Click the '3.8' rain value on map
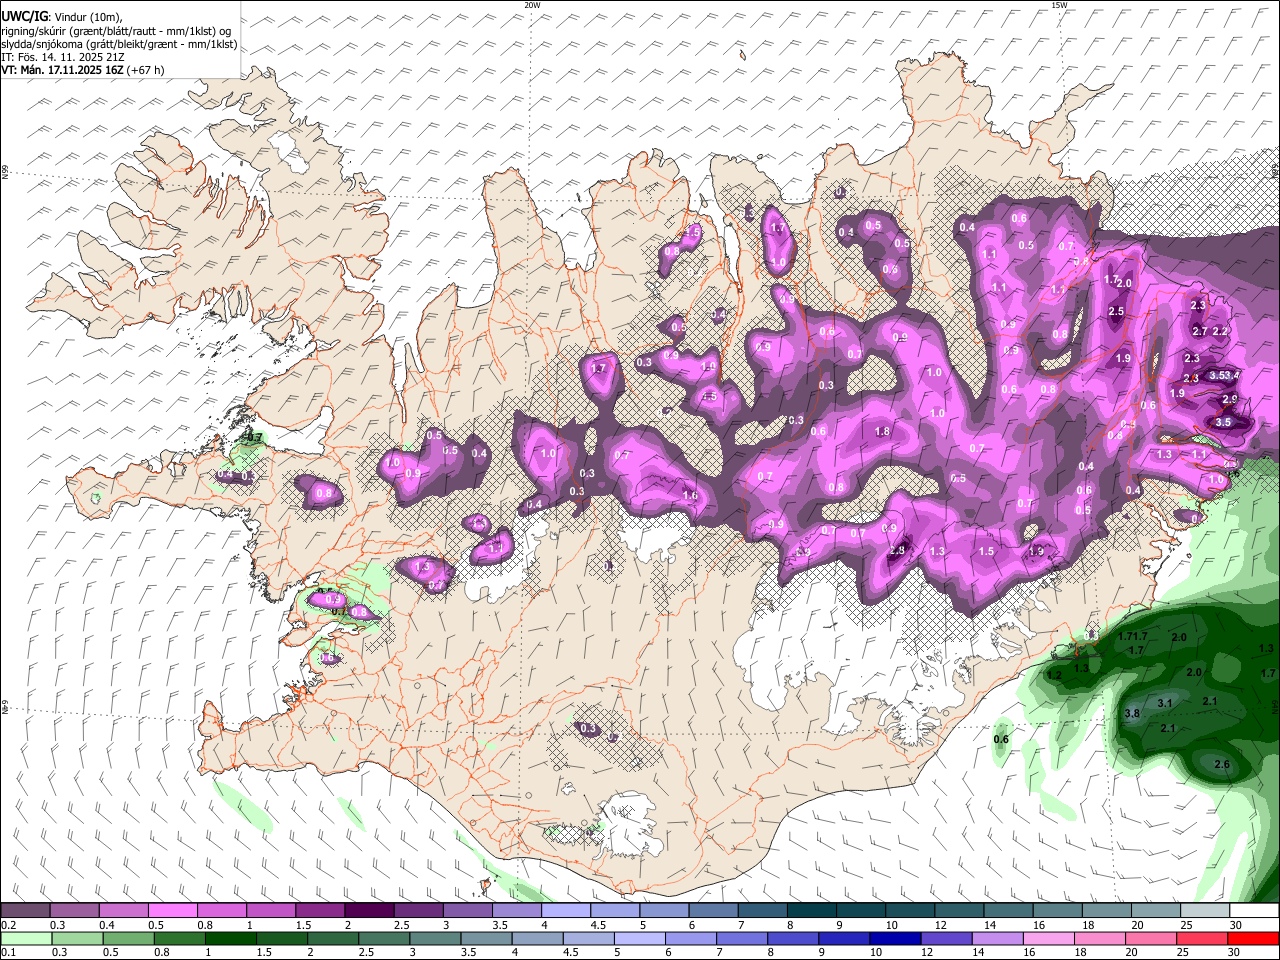The width and height of the screenshot is (1280, 960). pos(1132,714)
